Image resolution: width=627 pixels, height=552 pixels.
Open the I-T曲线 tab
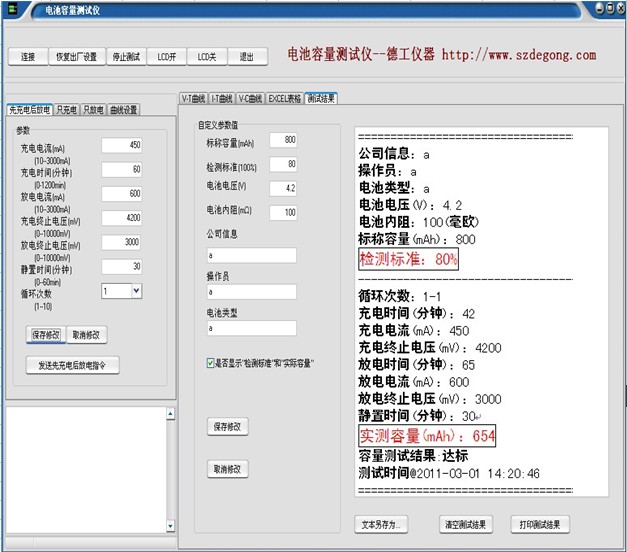tap(222, 98)
